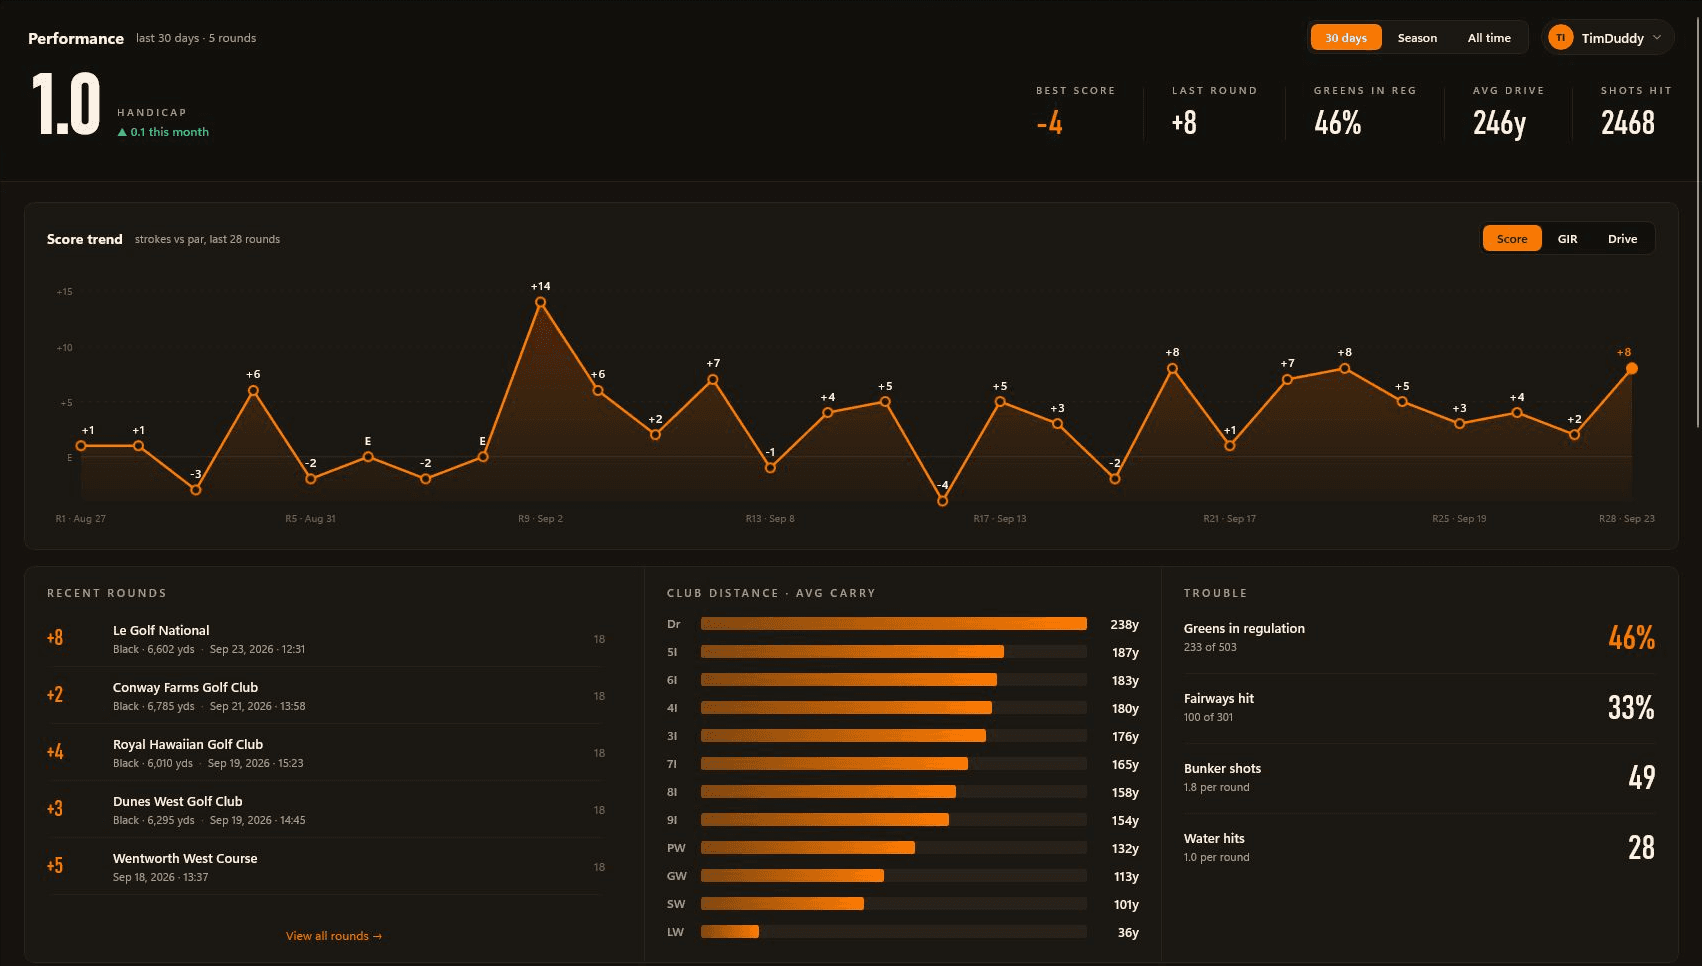Open the Le Golf National round
1702x966 pixels.
pyautogui.click(x=326, y=639)
